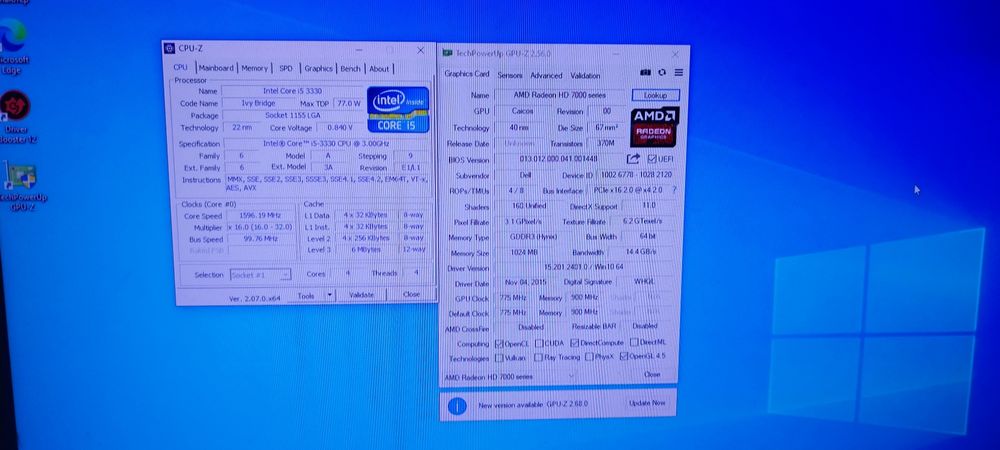This screenshot has height=450, width=1000.
Task: Click the Code Name value Ivy Bridge
Action: point(259,103)
